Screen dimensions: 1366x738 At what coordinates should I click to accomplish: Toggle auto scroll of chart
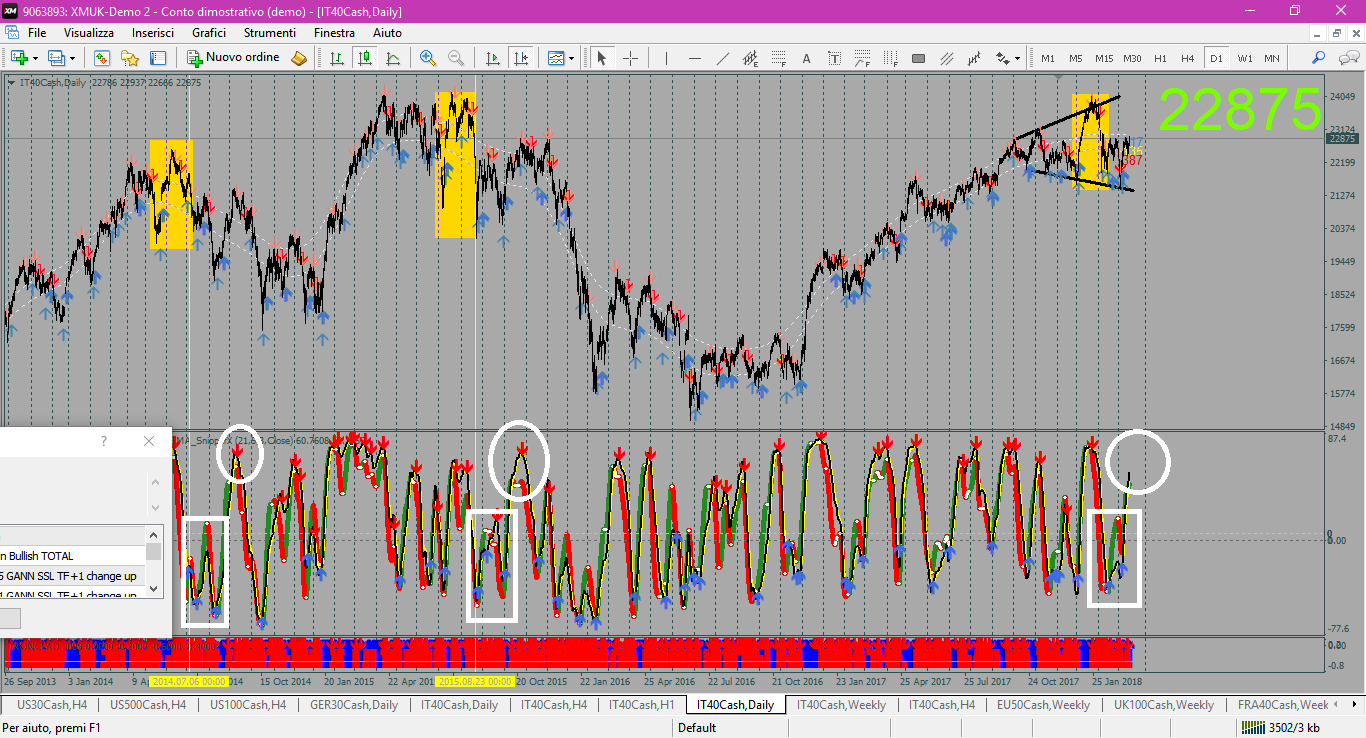[492, 58]
